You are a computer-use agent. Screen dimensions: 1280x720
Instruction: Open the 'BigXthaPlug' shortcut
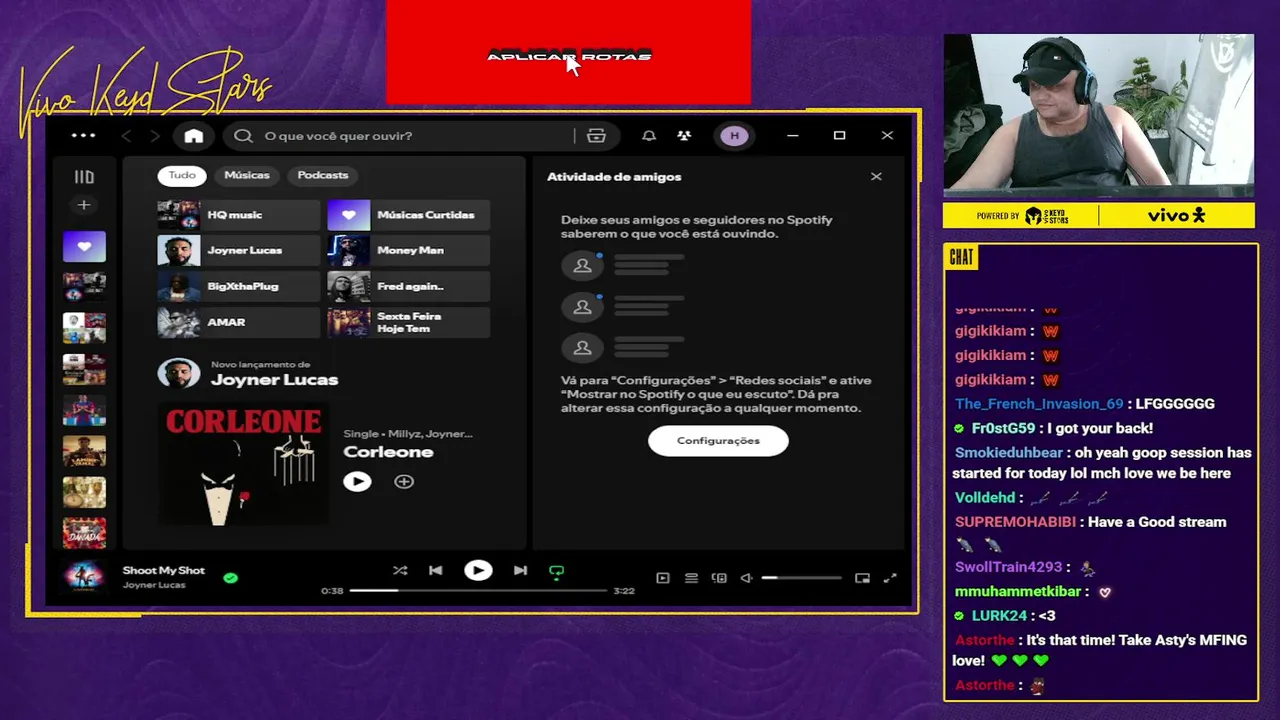(x=239, y=287)
